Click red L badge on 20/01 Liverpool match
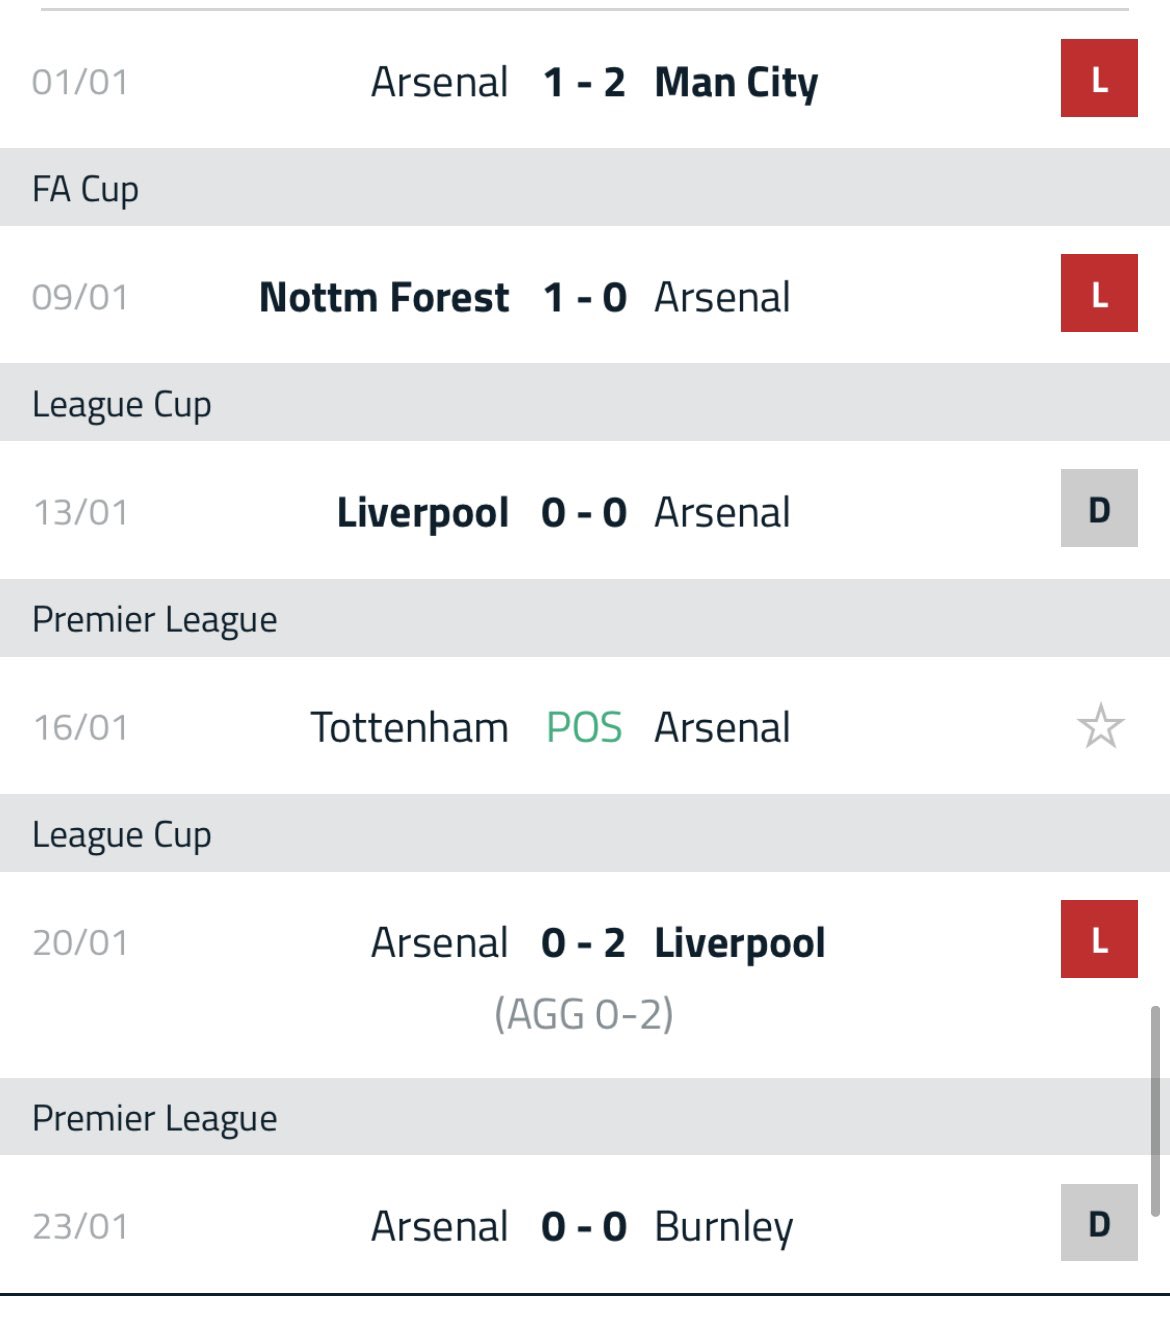 (x=1099, y=939)
